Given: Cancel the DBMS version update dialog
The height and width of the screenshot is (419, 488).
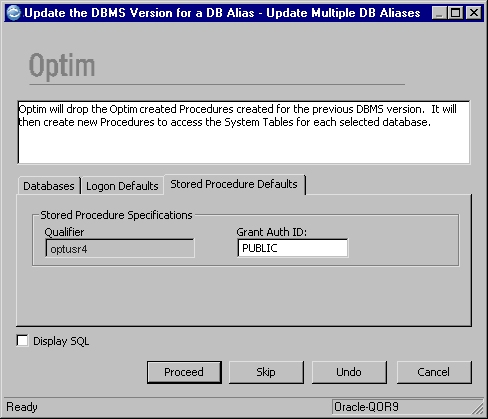Looking at the screenshot, I should (434, 372).
